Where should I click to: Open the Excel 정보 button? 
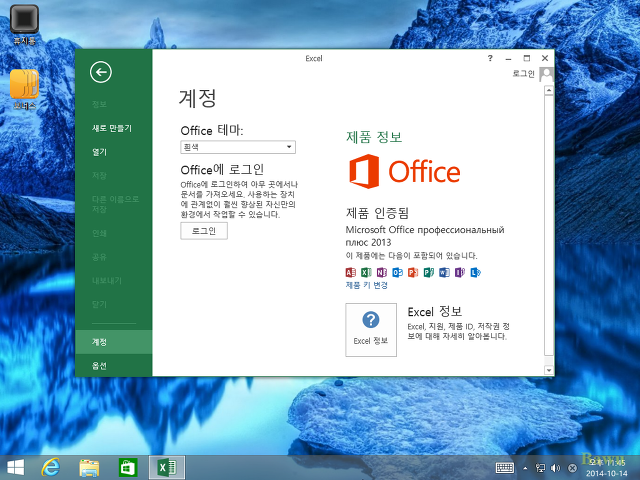pyautogui.click(x=371, y=330)
